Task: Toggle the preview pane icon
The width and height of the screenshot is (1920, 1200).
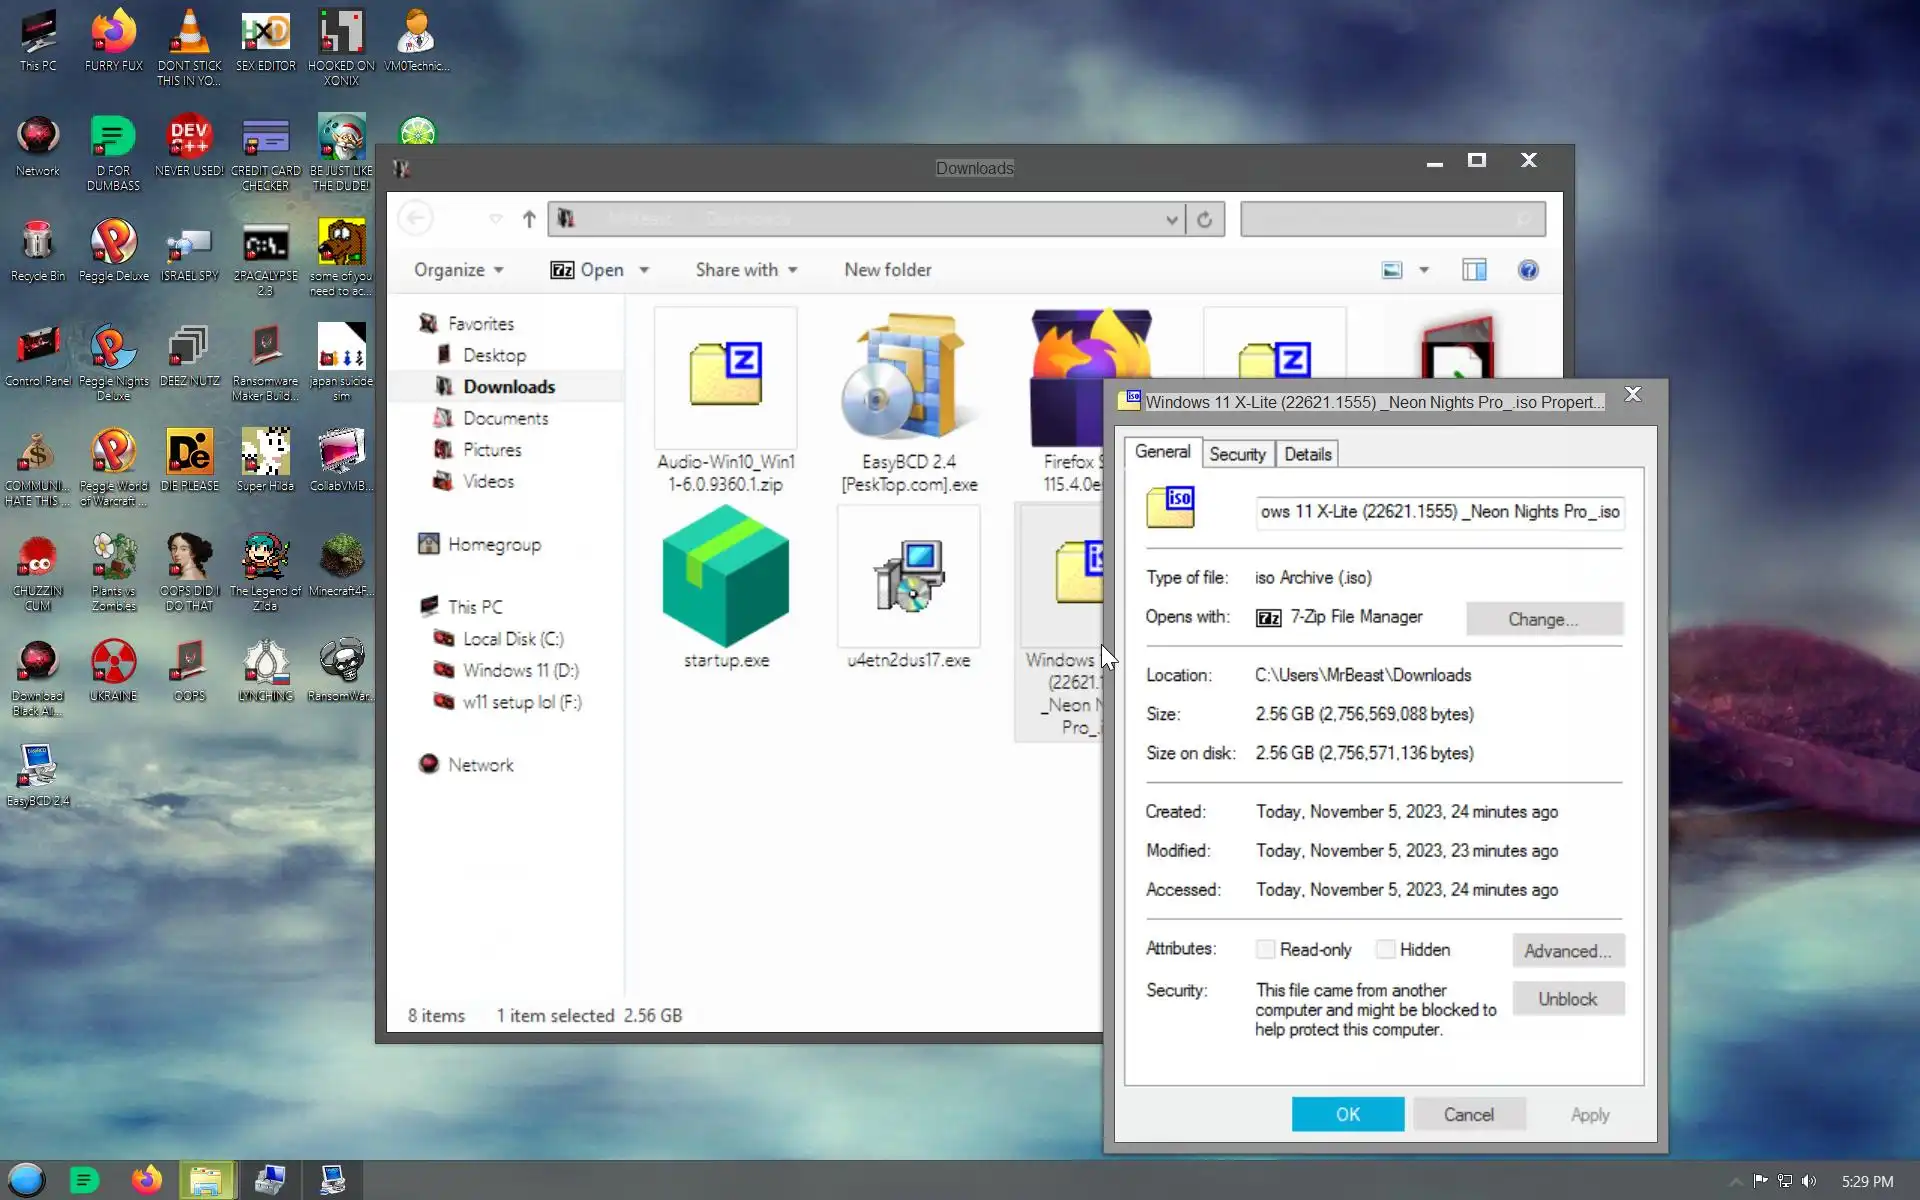Action: (1474, 270)
